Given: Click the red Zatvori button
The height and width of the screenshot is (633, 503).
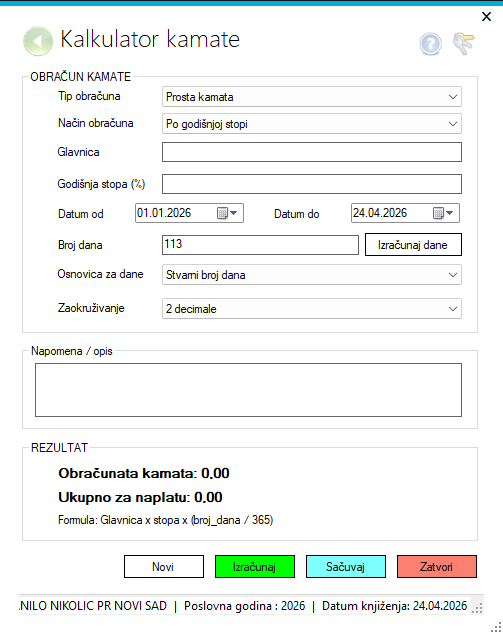Looking at the screenshot, I should pyautogui.click(x=437, y=566).
